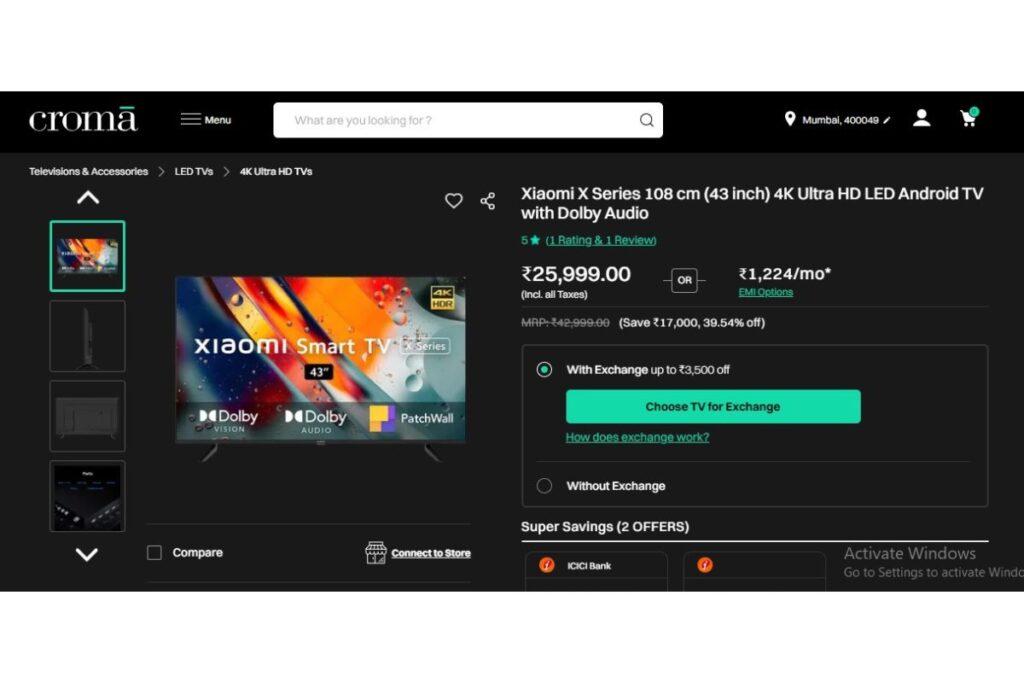
Task: Focus the 'What are you looking for ?' search box
Action: coord(468,120)
